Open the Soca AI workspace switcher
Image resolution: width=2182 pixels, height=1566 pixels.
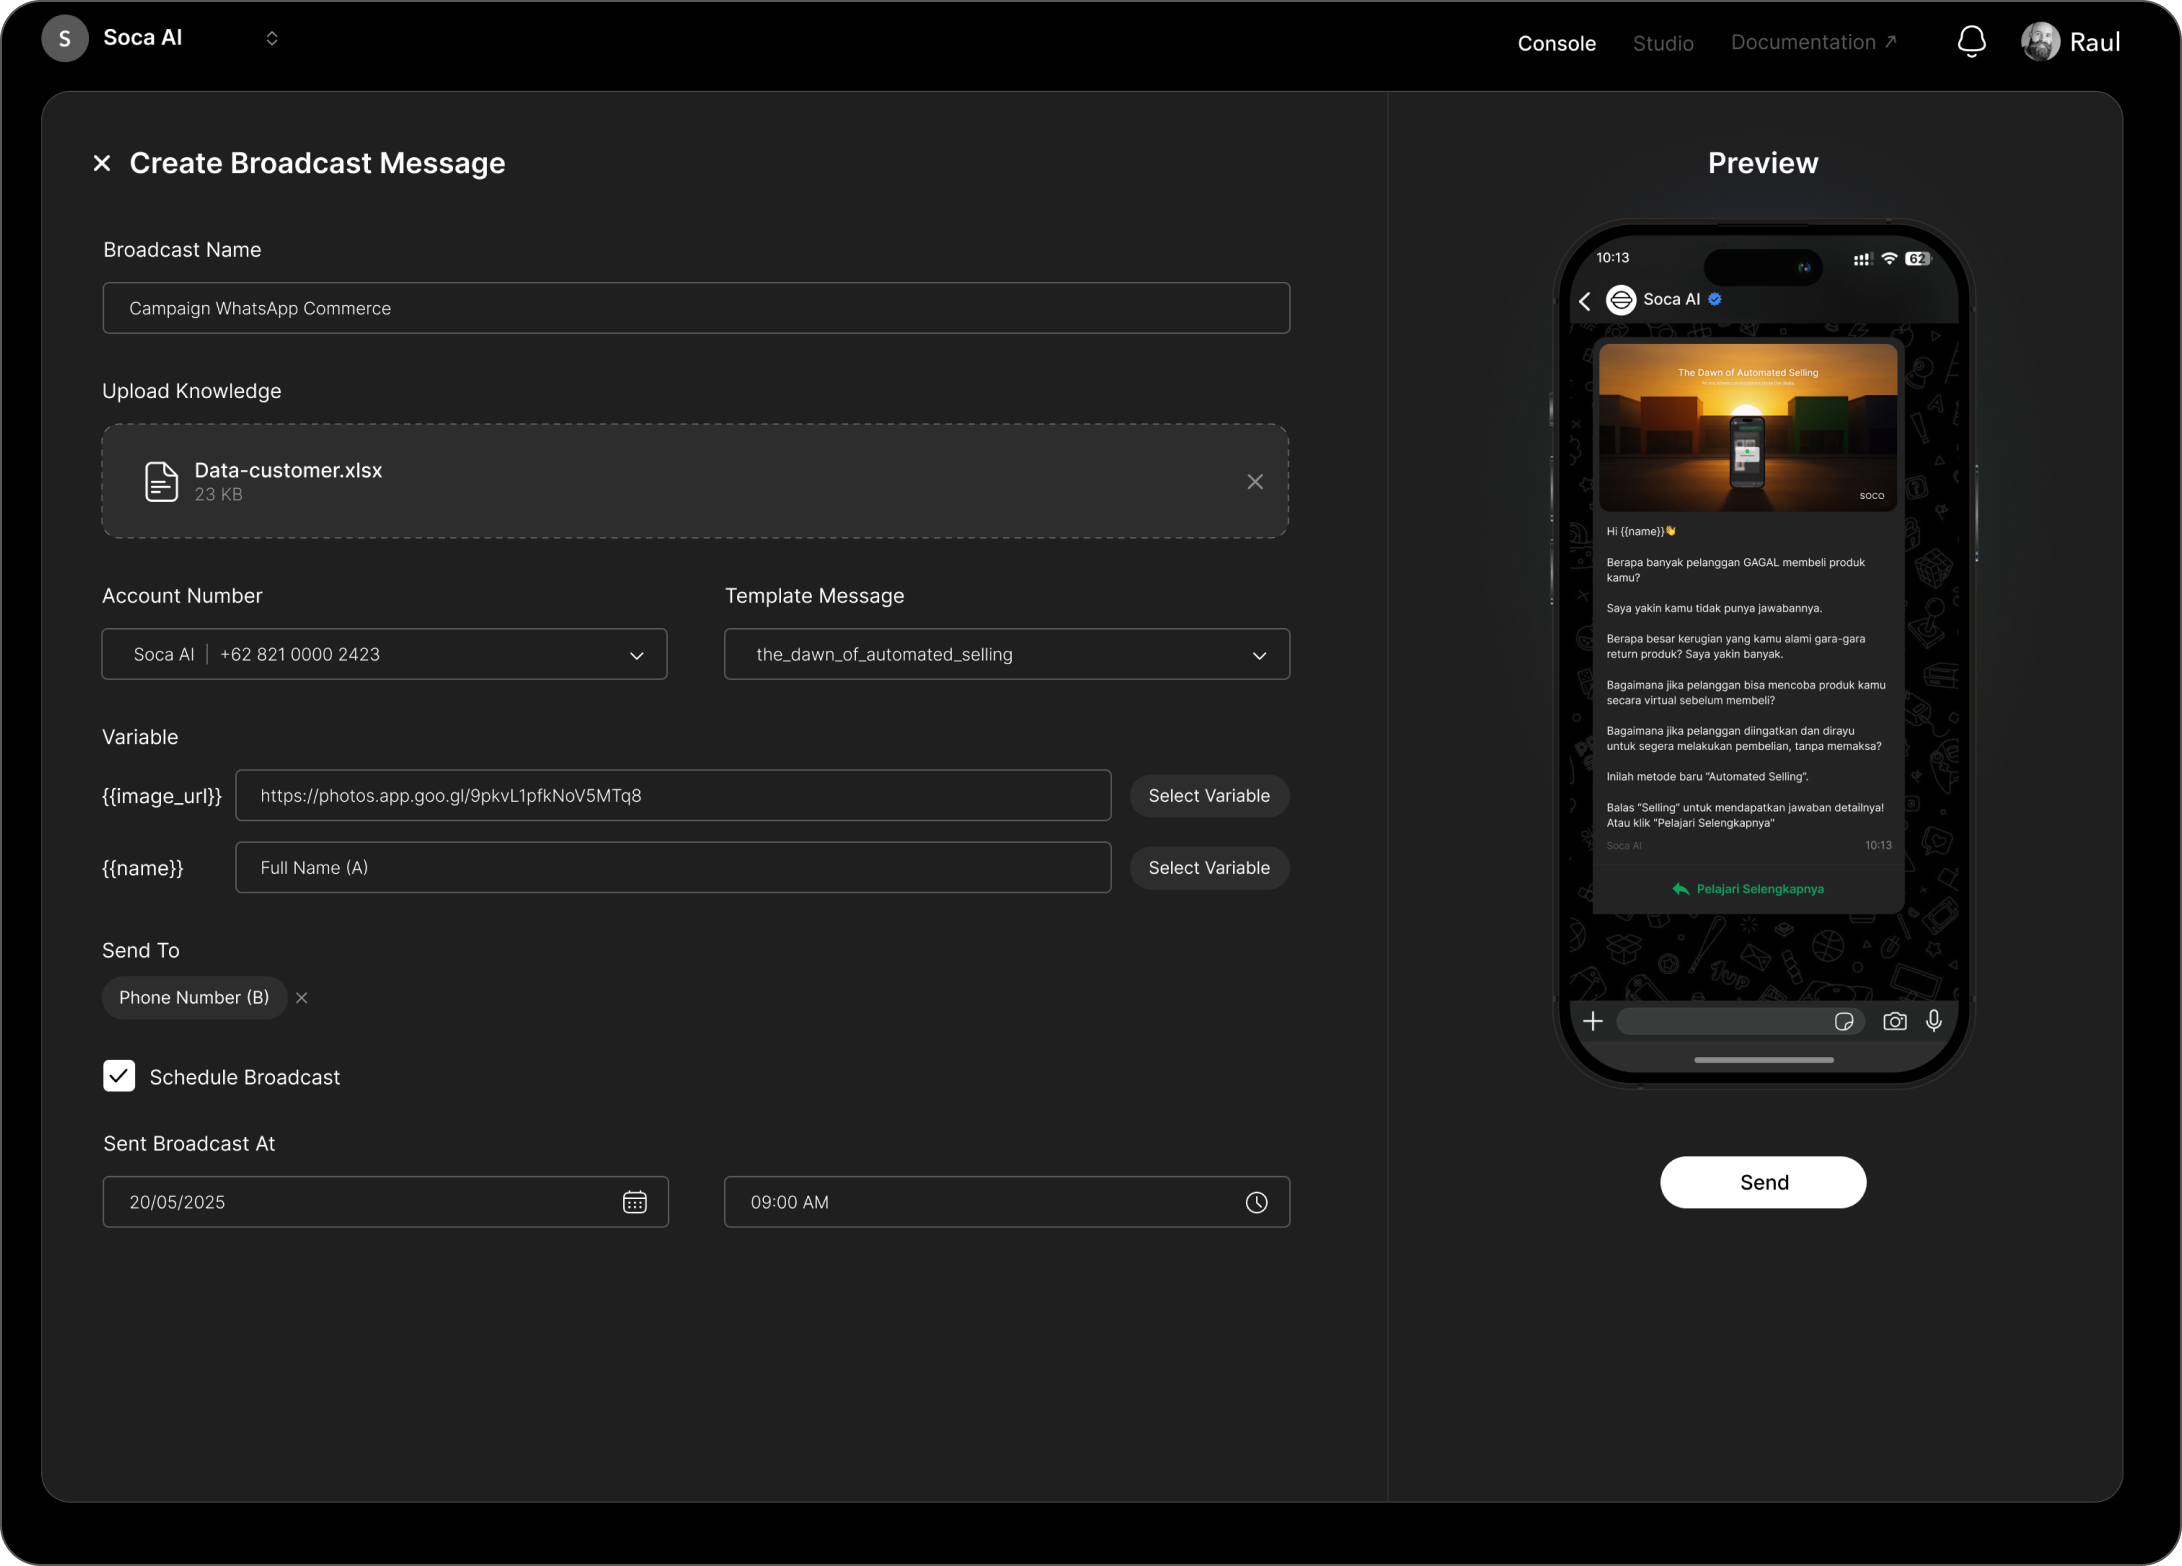[271, 38]
